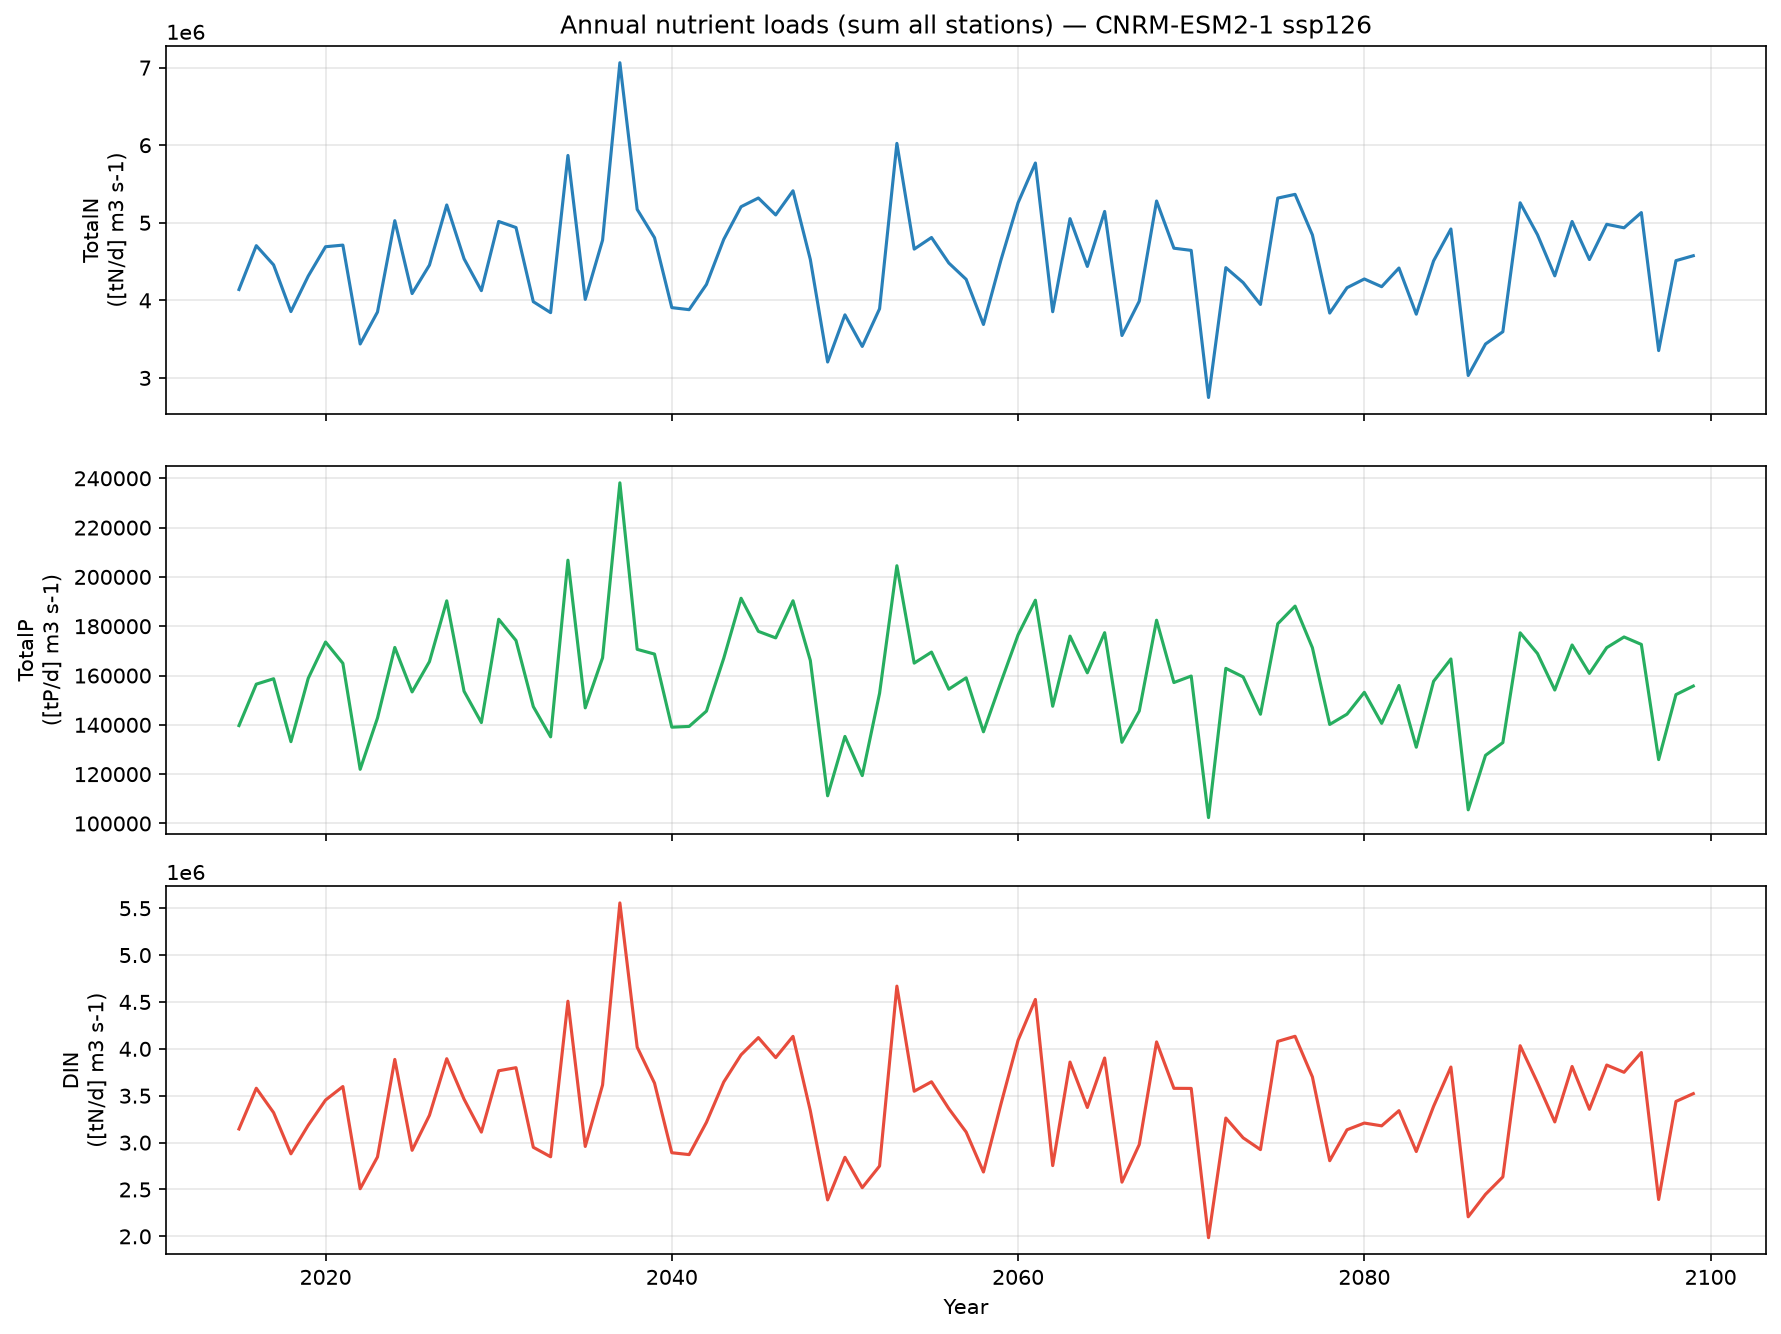Viewport: 1781px width, 1334px height.
Task: Click the lowest dip of blue TotalN line
Action: point(1208,397)
